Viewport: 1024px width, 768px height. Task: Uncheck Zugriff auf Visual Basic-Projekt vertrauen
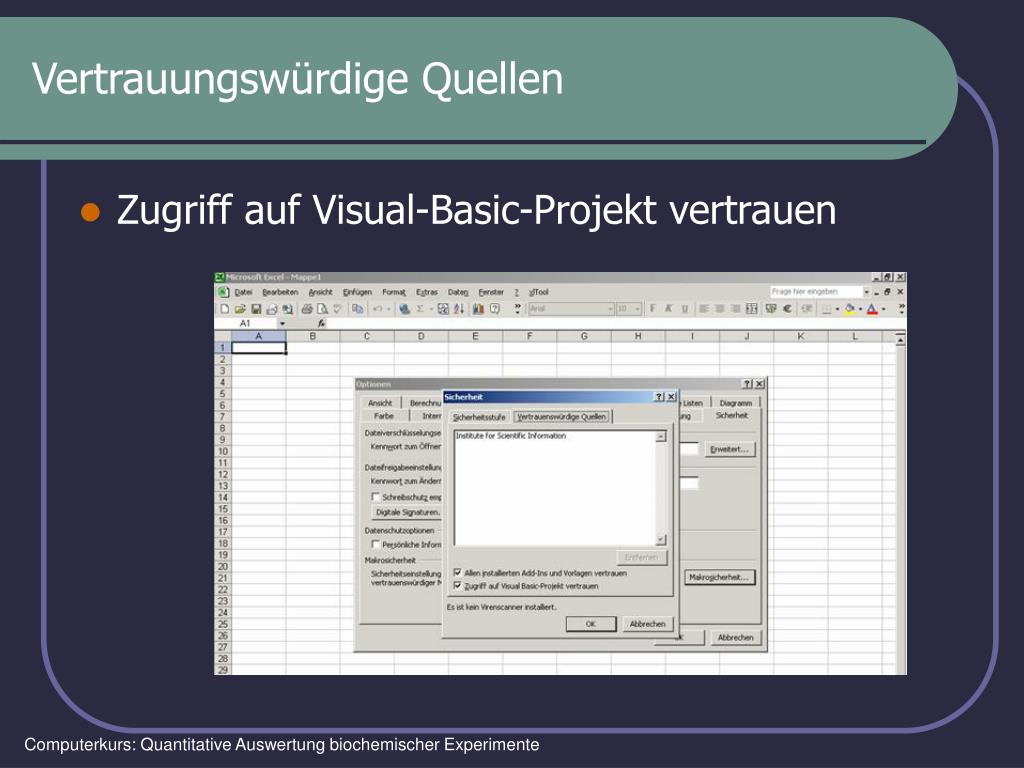(x=457, y=585)
